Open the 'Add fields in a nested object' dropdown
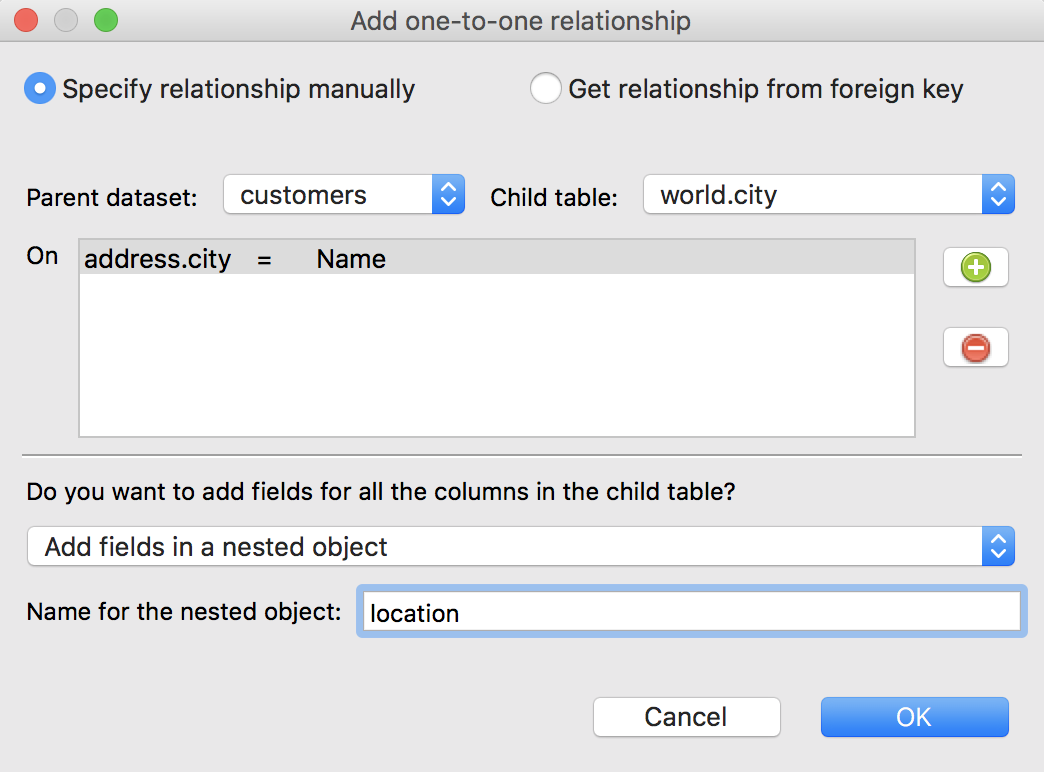The height and width of the screenshot is (772, 1044). [520, 547]
